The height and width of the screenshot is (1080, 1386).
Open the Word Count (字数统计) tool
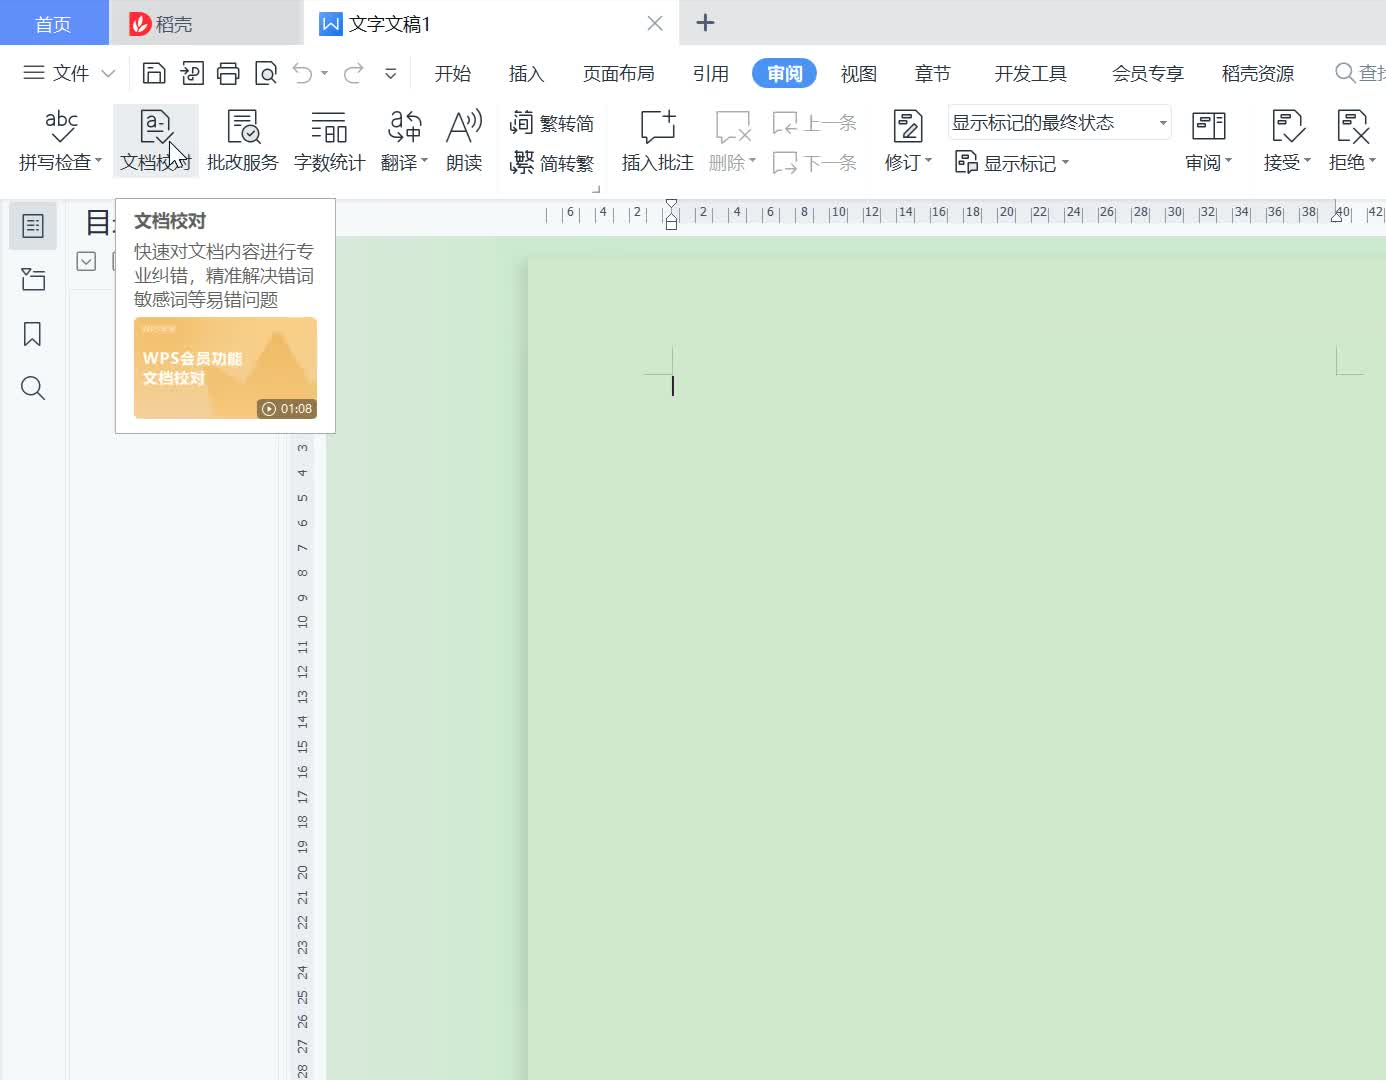point(329,140)
